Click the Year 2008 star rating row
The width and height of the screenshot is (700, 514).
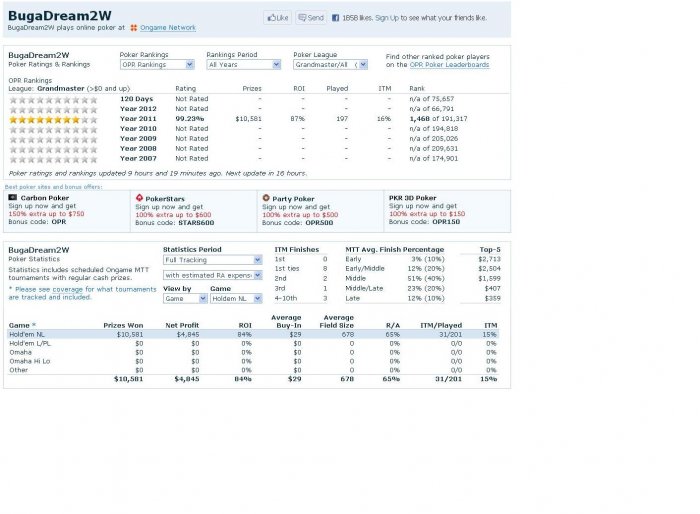tap(53, 149)
